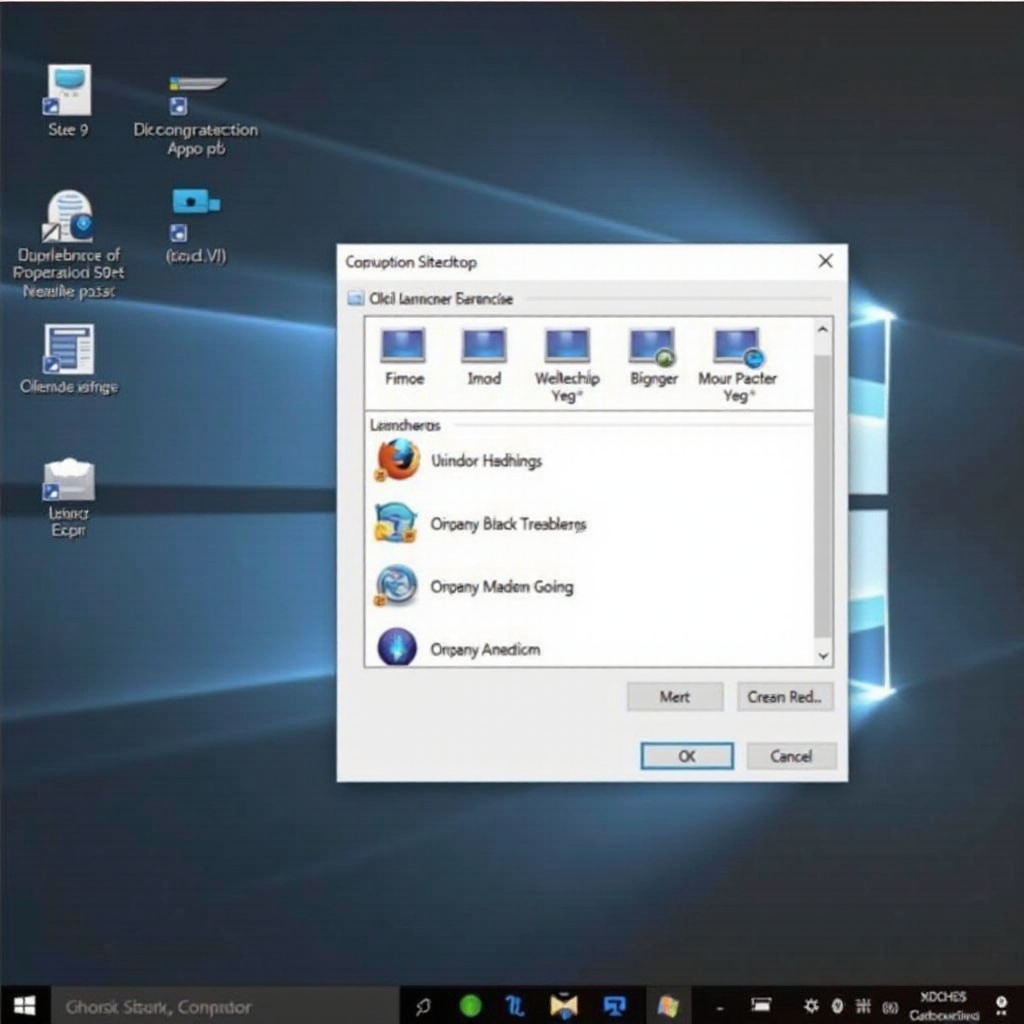Confirm the dialog with OK
This screenshot has width=1024, height=1024.
click(686, 756)
